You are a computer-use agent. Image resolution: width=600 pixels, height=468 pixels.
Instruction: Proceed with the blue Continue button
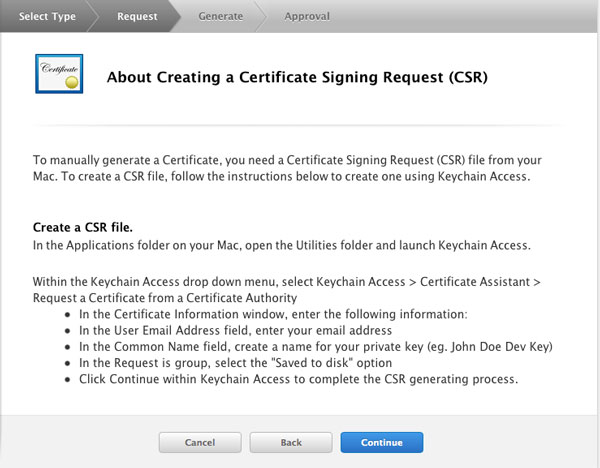381,442
